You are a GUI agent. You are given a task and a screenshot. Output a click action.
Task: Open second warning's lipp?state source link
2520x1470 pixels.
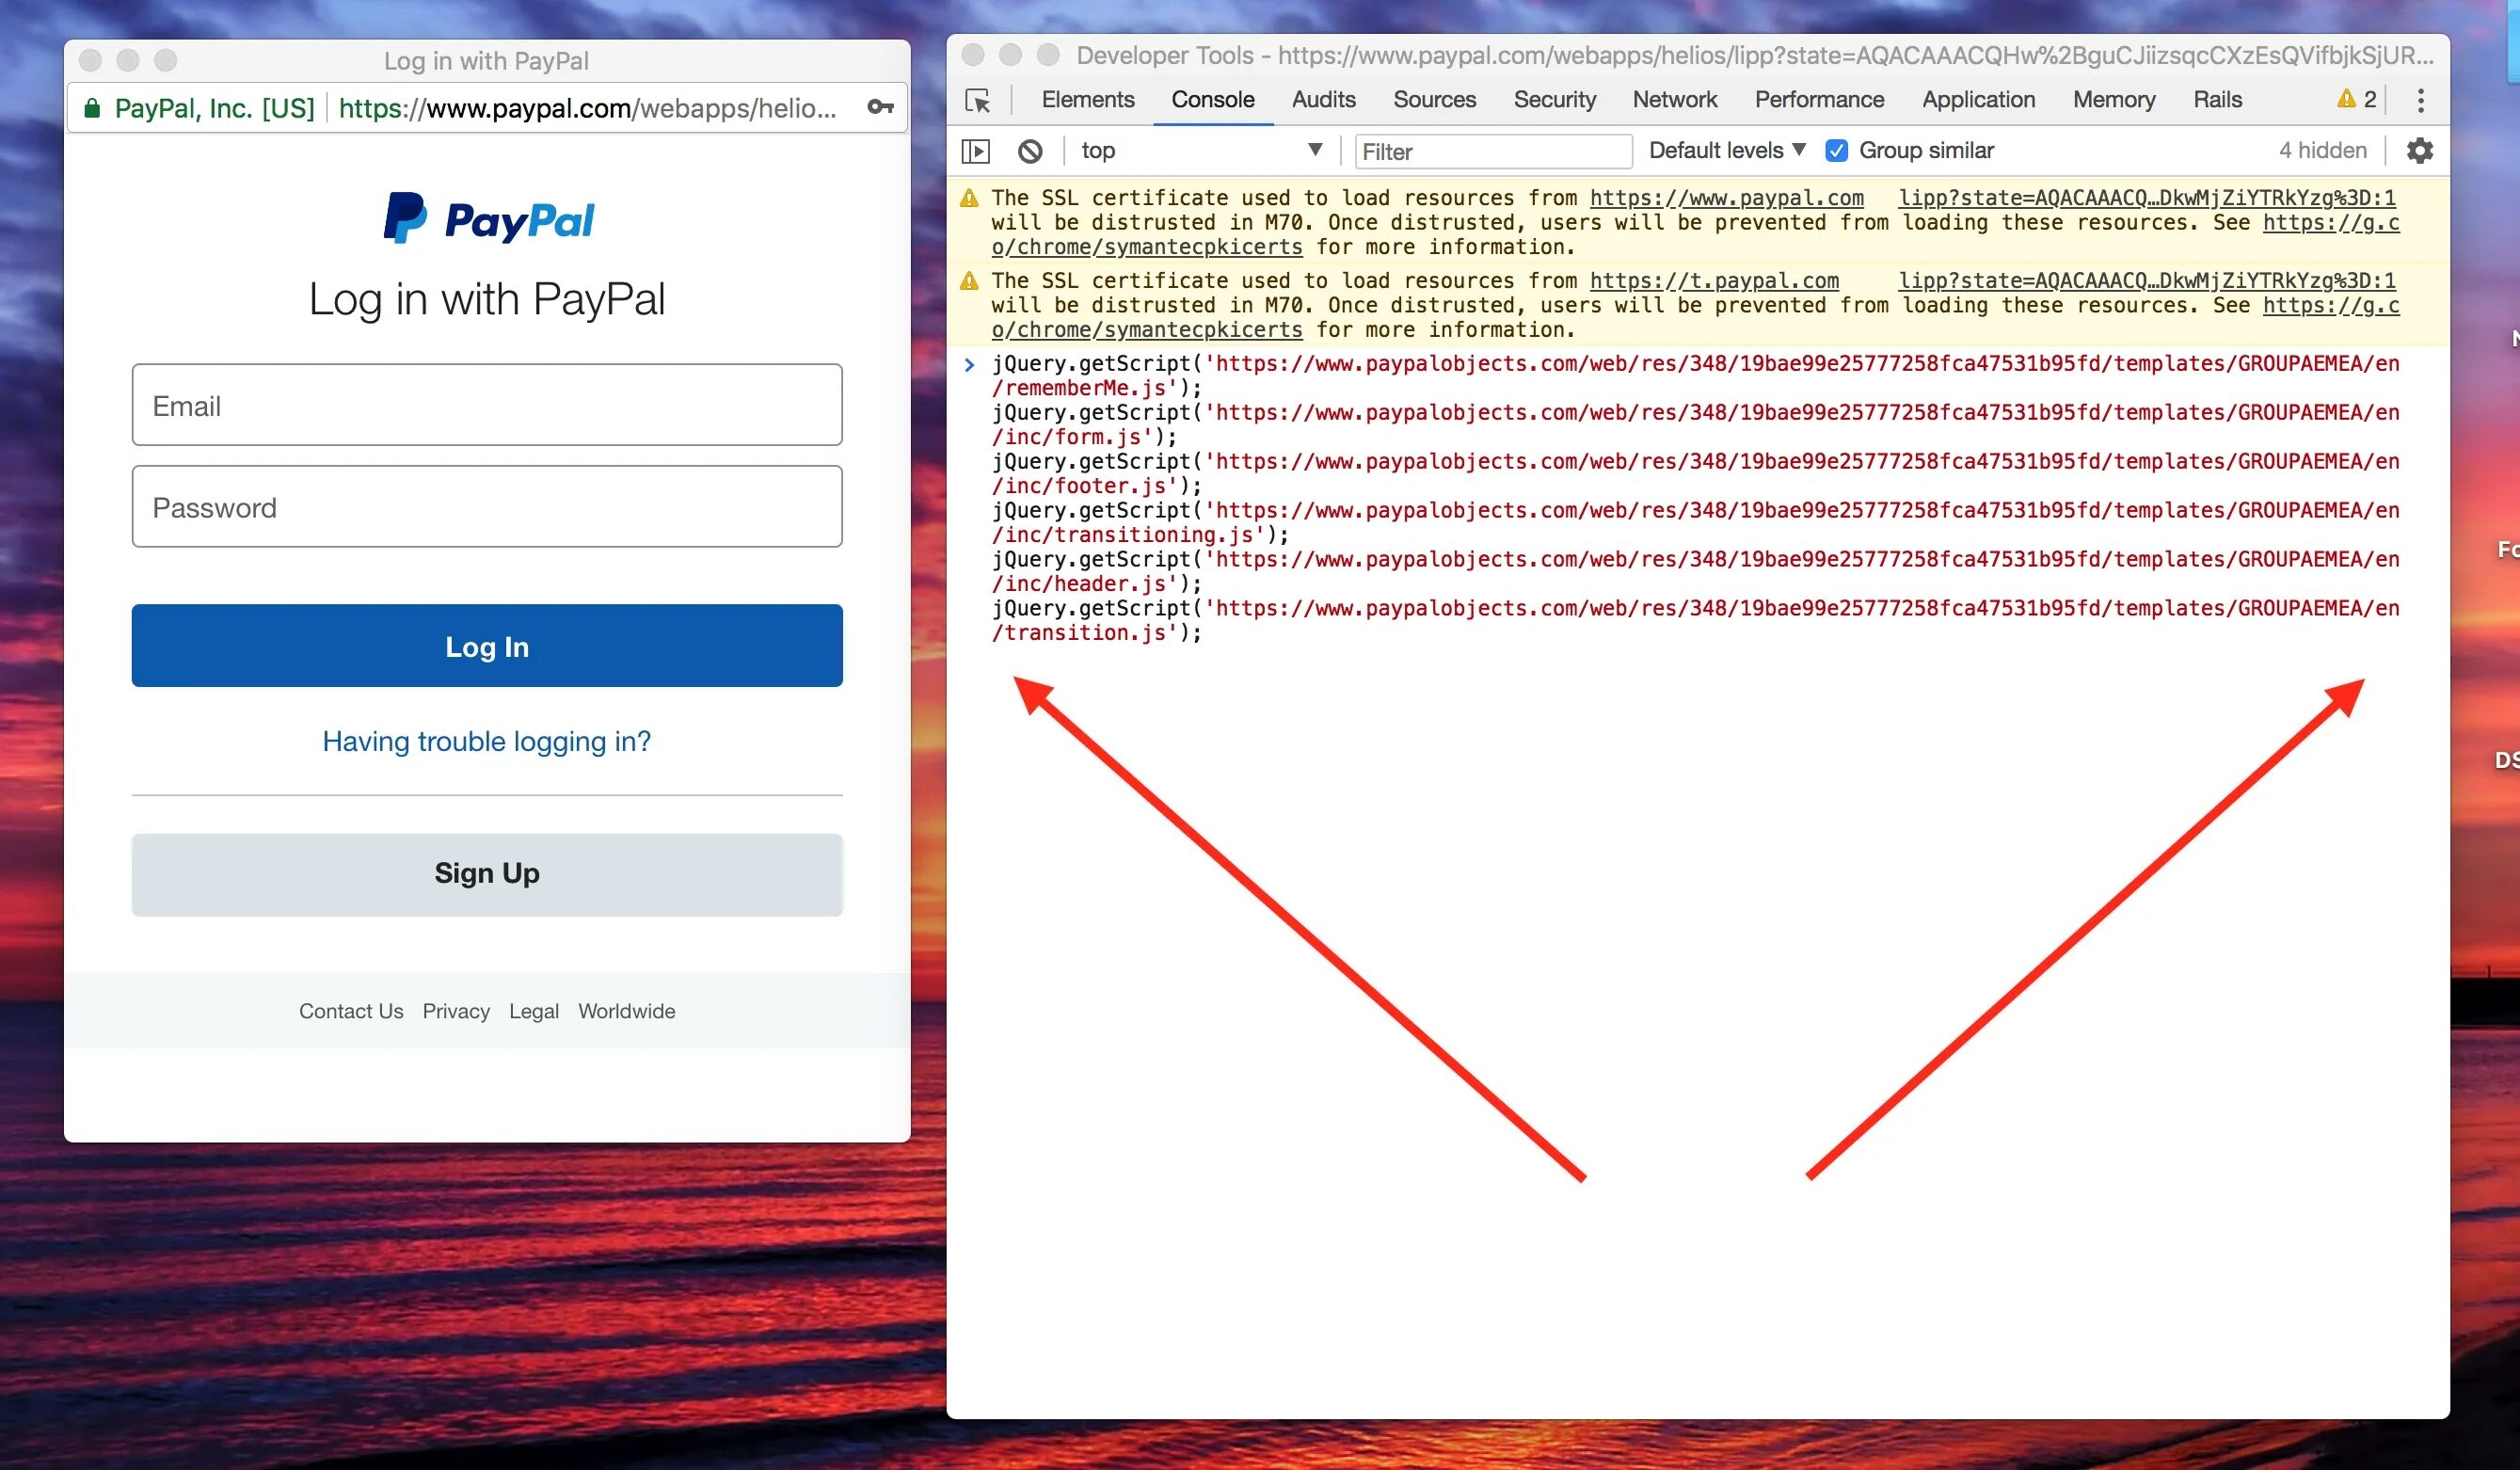[x=2147, y=281]
